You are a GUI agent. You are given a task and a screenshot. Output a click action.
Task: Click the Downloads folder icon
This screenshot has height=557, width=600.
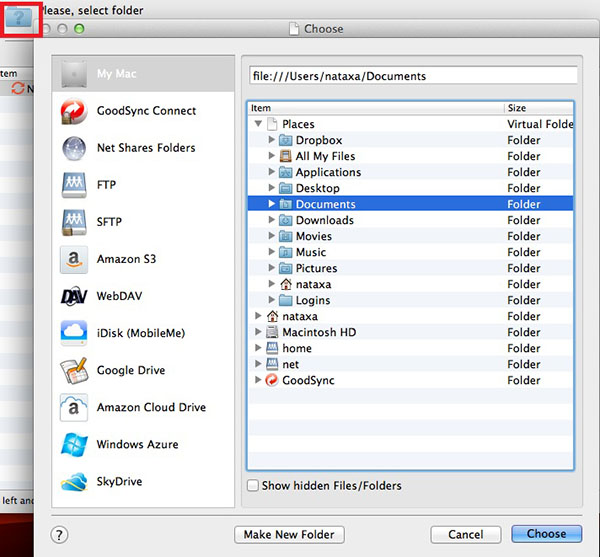point(285,220)
